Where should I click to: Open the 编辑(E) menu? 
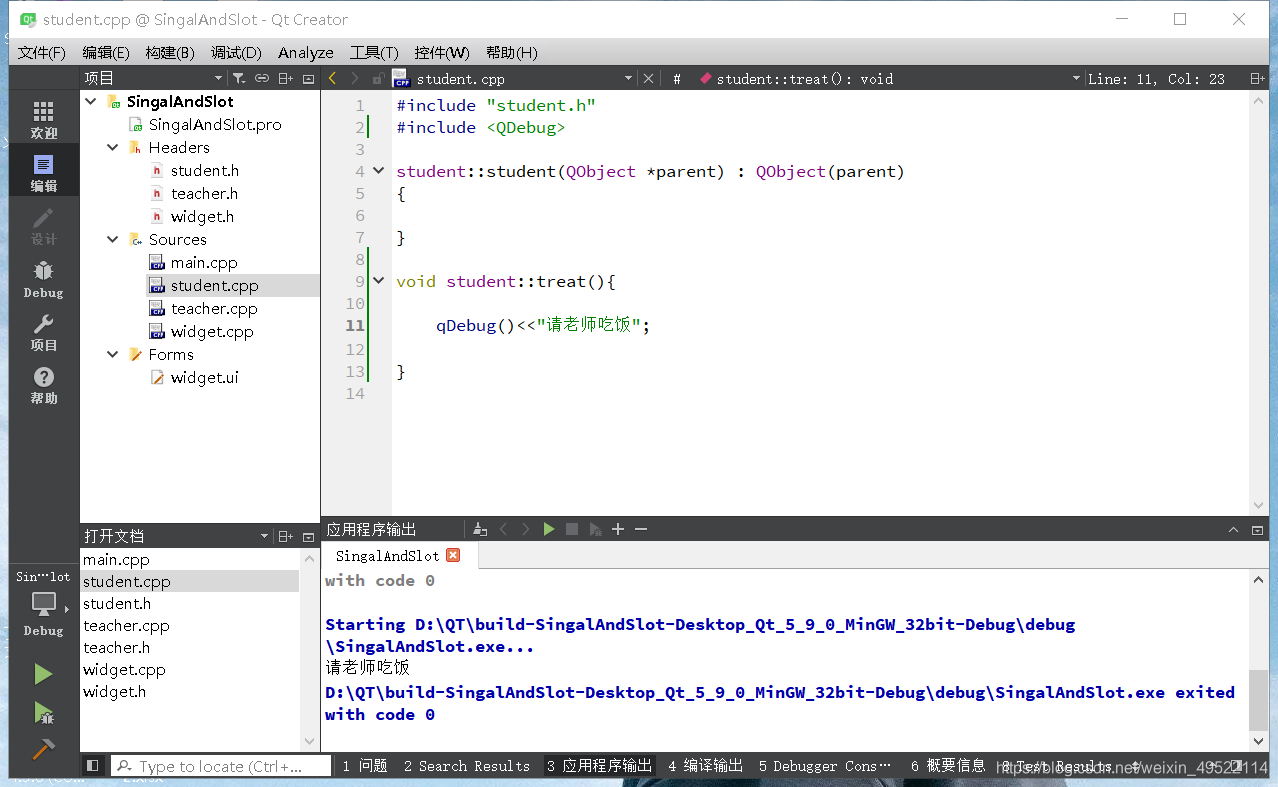pos(106,52)
